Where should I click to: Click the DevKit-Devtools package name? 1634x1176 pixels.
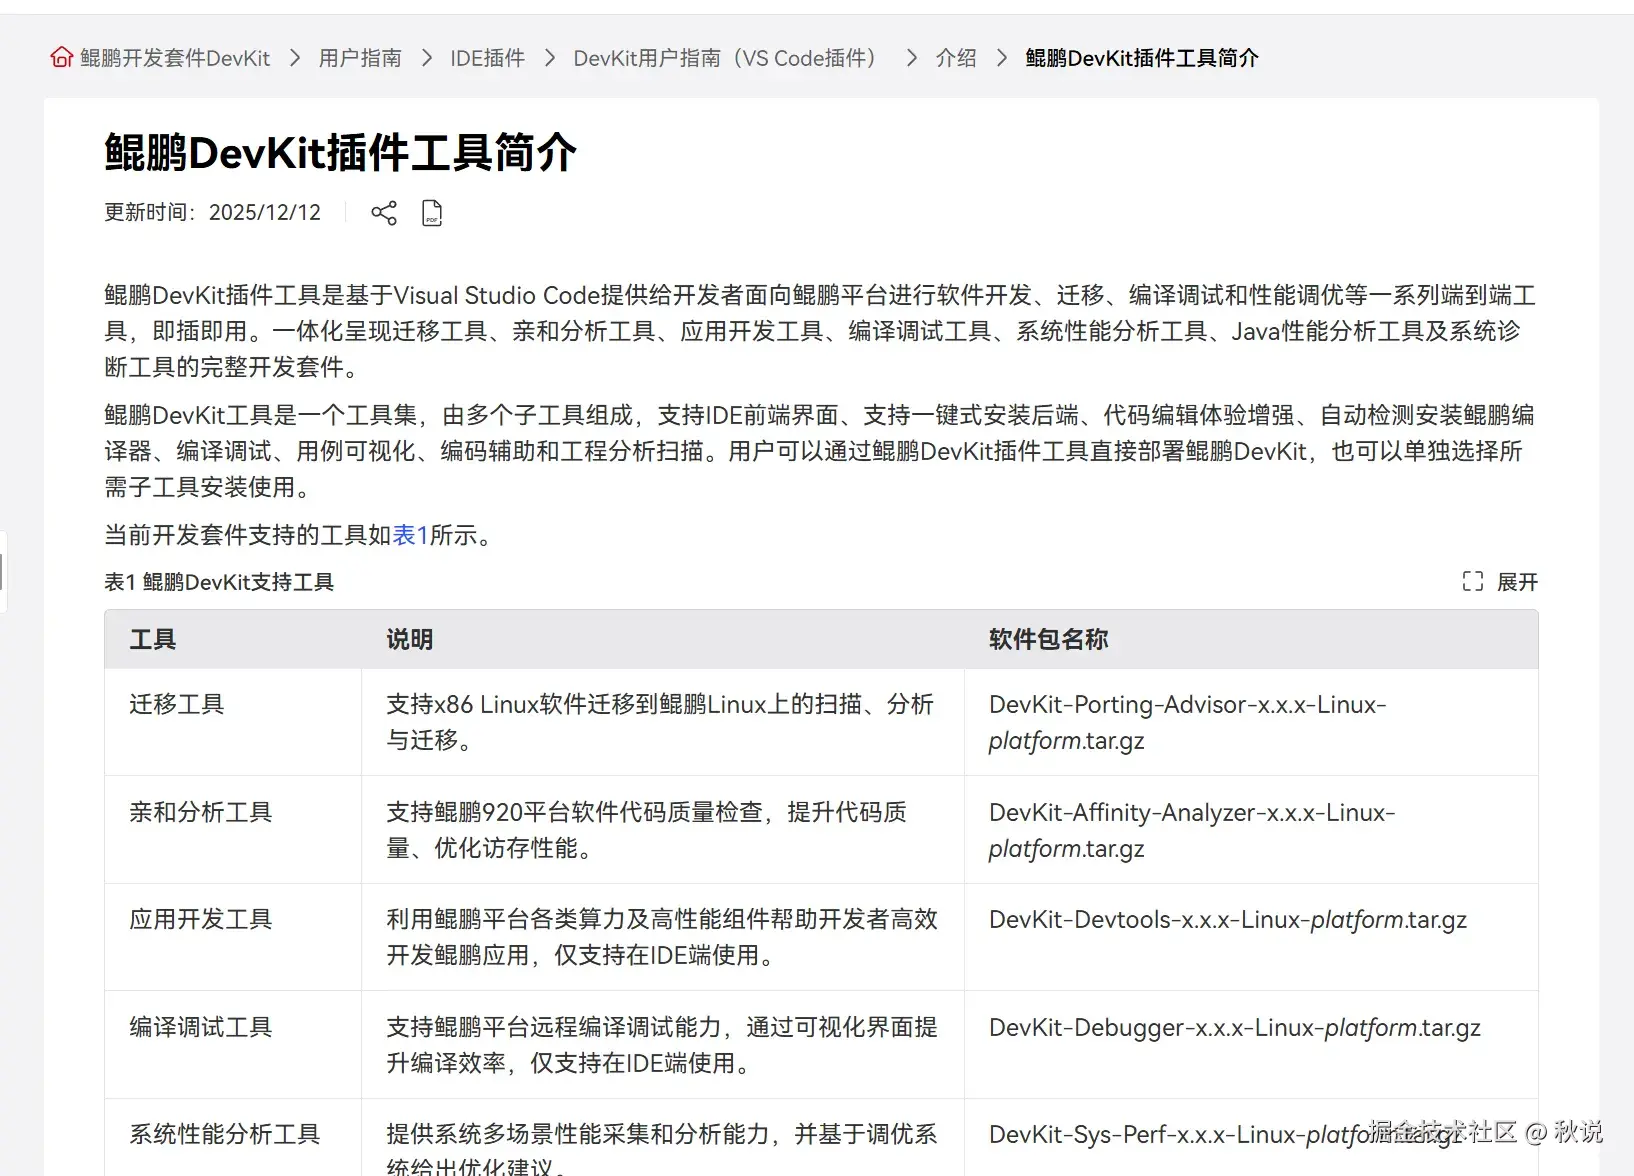coord(1228,920)
